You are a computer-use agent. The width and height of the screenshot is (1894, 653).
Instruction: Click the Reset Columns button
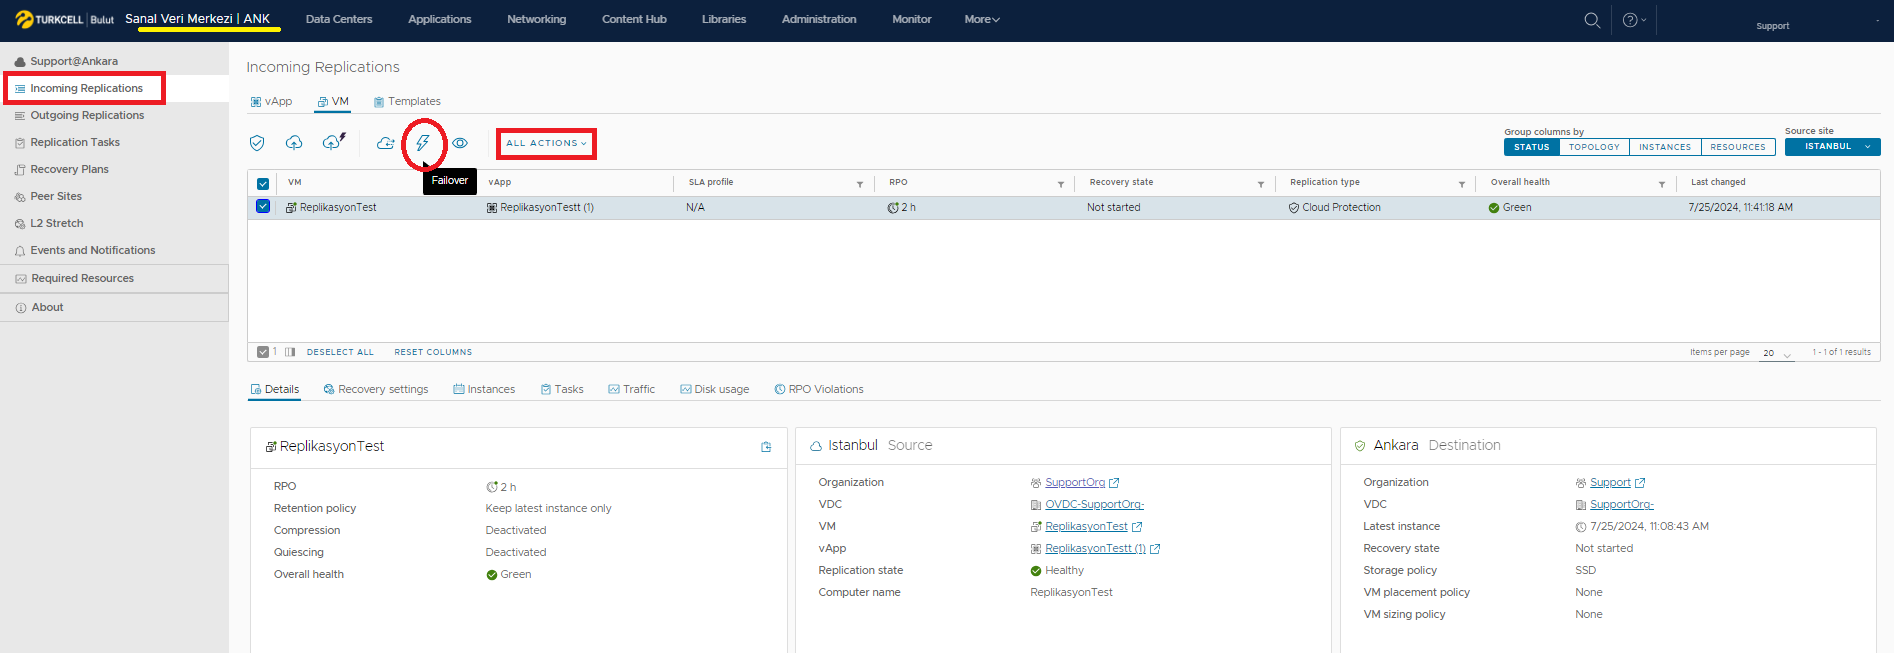433,352
